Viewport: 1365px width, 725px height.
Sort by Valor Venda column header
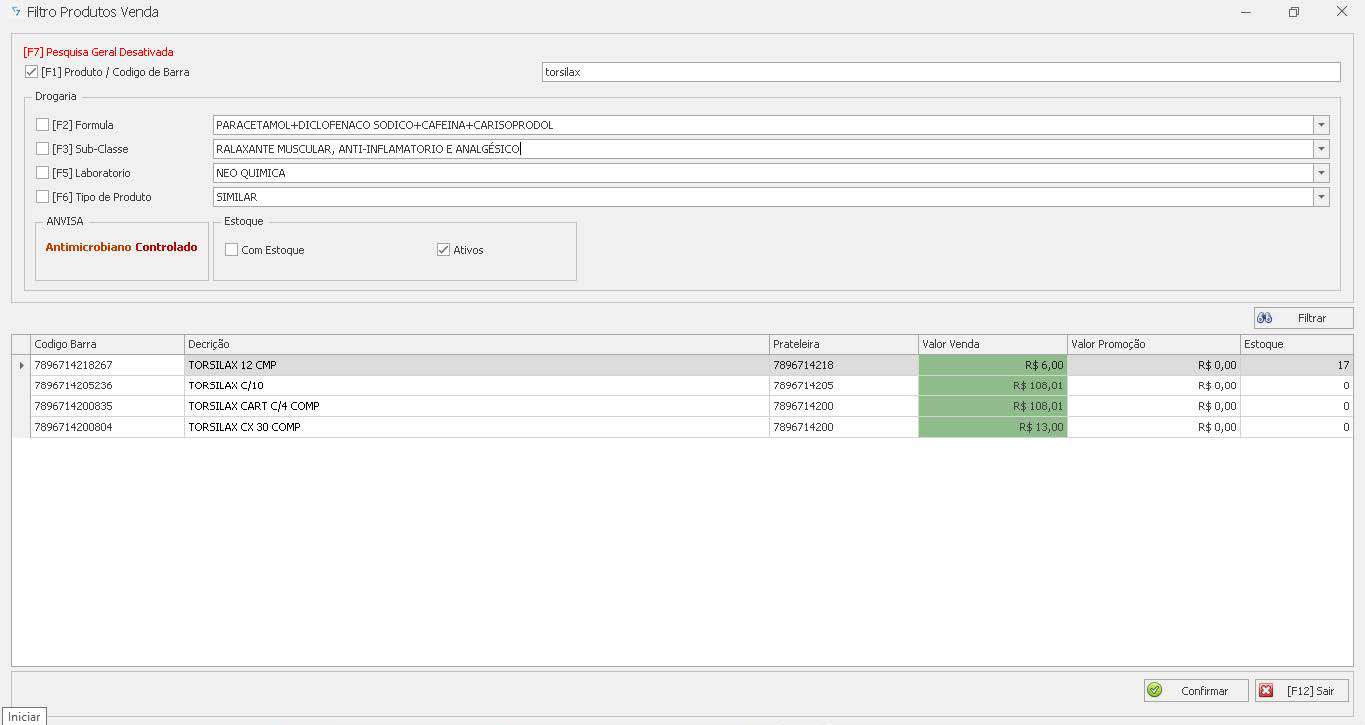(x=992, y=344)
